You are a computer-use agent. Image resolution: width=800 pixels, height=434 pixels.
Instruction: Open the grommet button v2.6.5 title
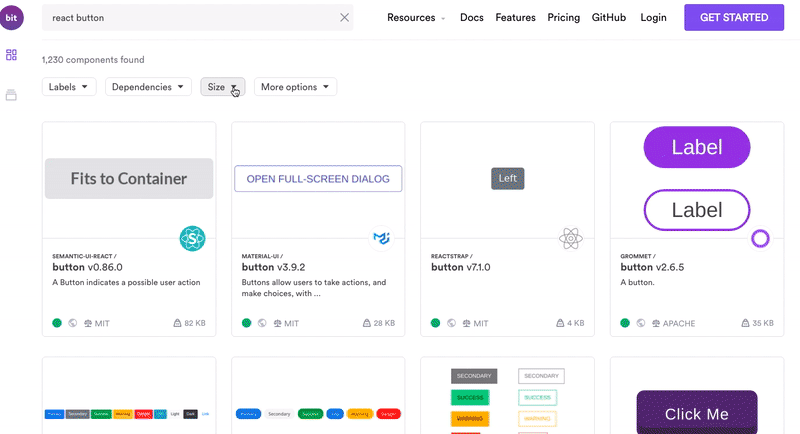click(652, 267)
